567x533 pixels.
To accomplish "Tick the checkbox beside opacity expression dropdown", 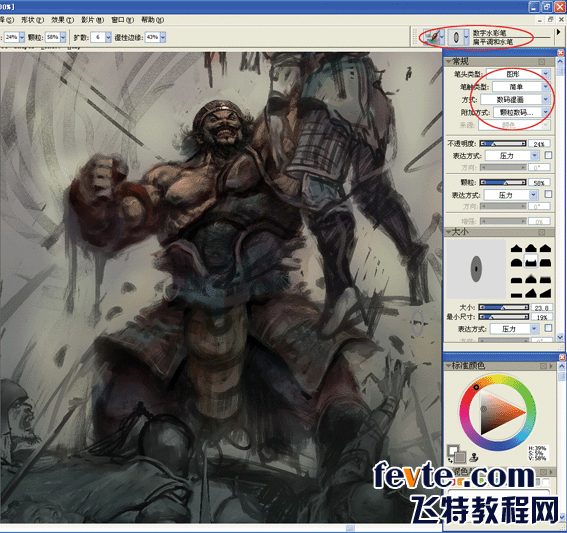I will point(548,155).
